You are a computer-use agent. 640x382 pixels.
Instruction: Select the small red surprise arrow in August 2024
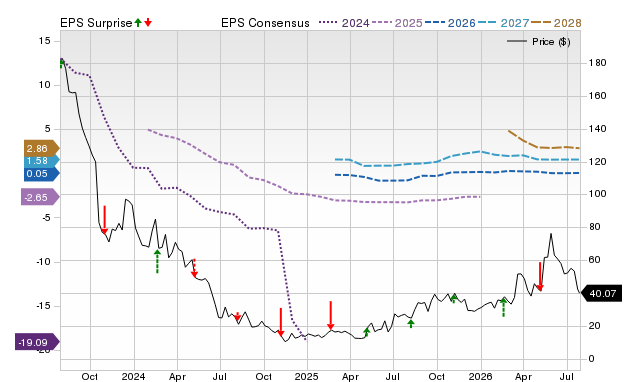coord(237,316)
